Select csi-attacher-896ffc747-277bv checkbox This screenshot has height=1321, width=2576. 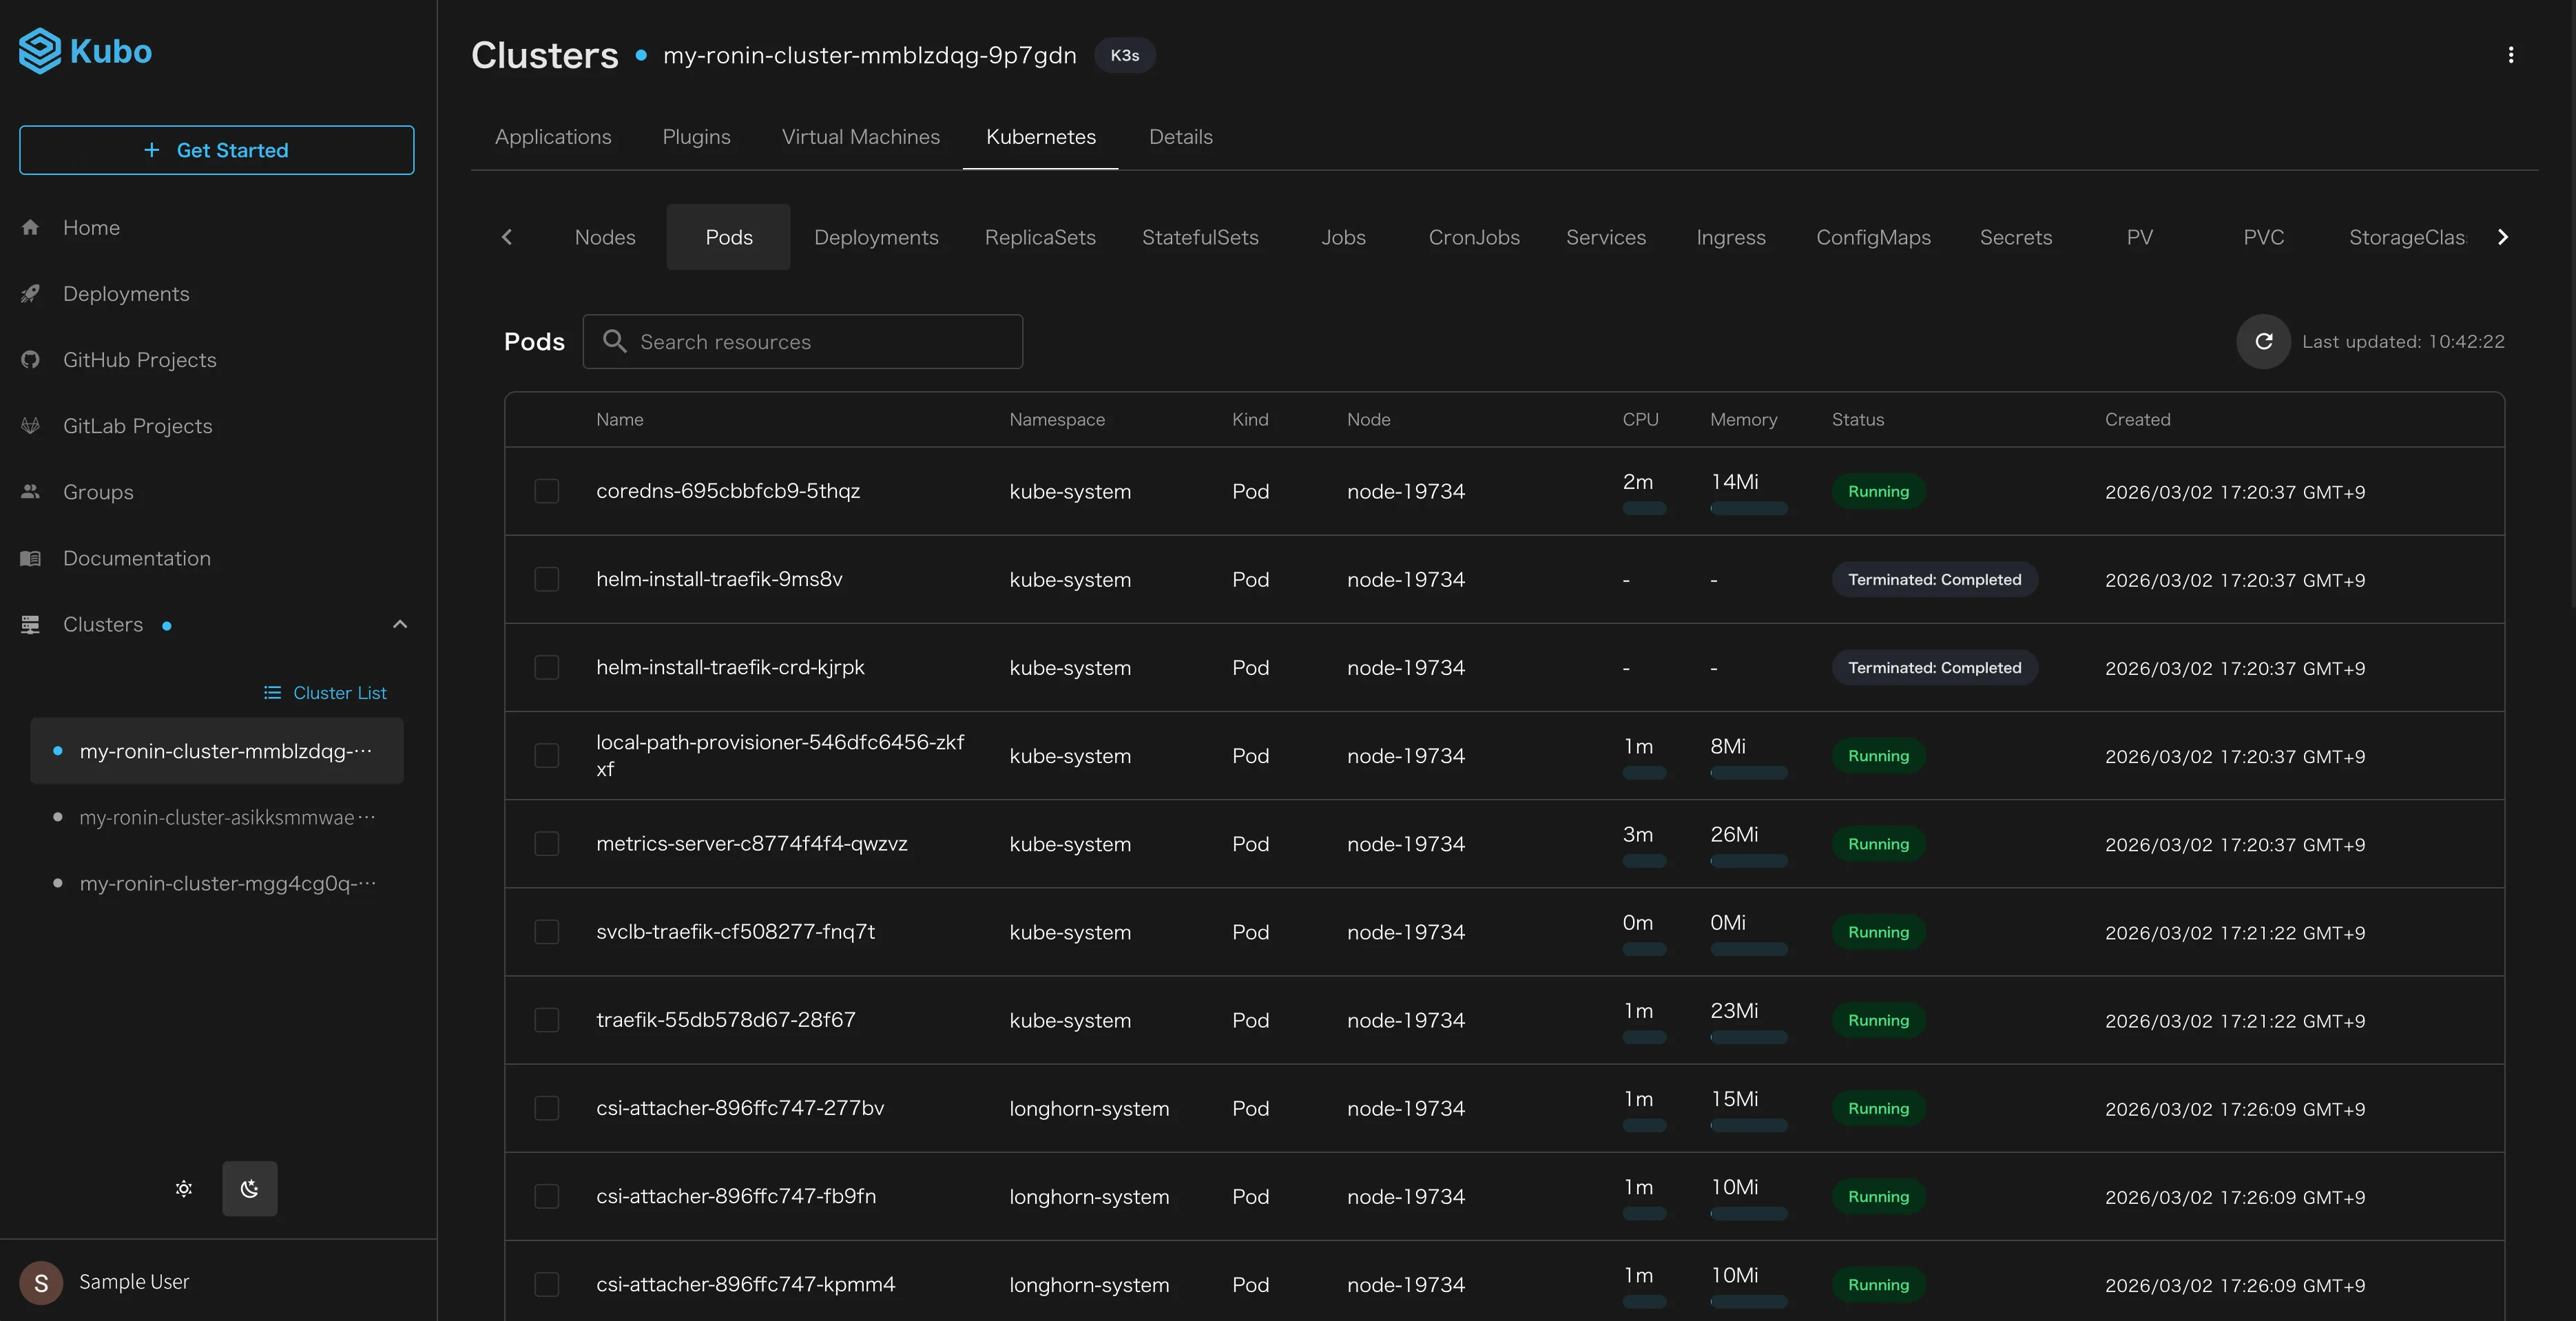547,1107
